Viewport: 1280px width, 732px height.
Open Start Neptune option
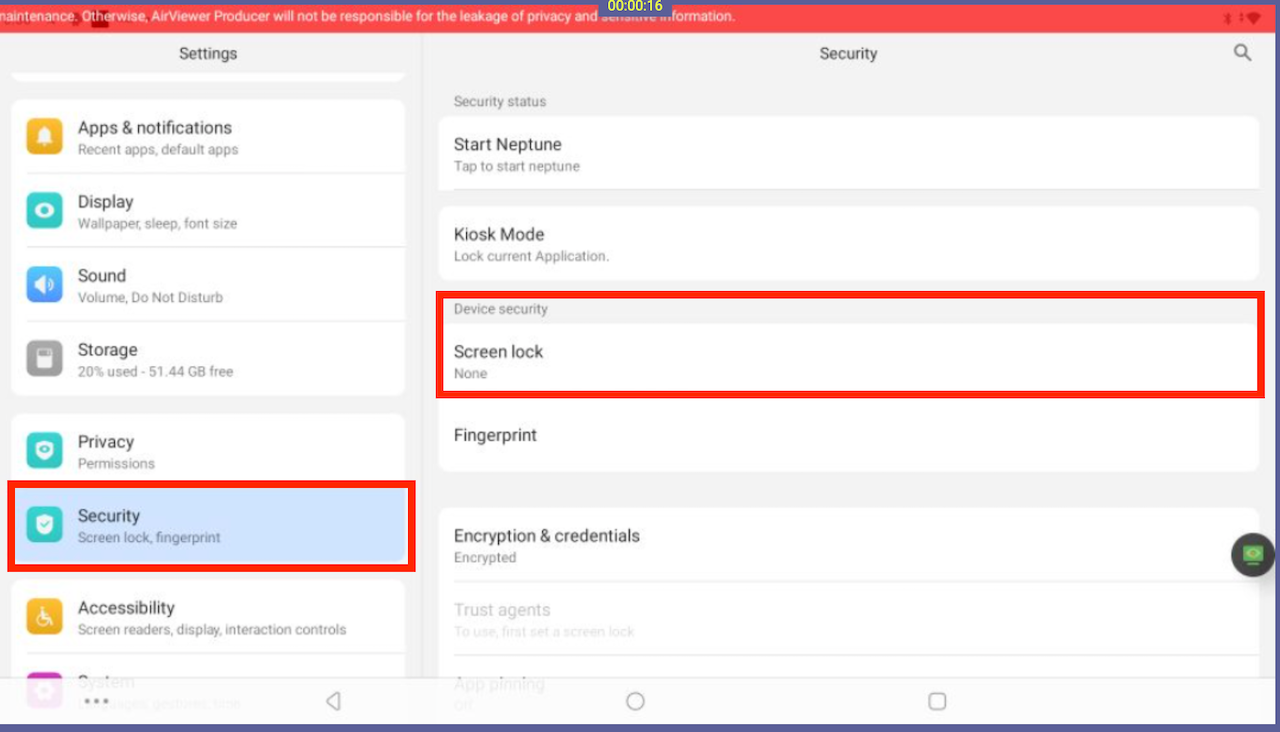tap(848, 154)
